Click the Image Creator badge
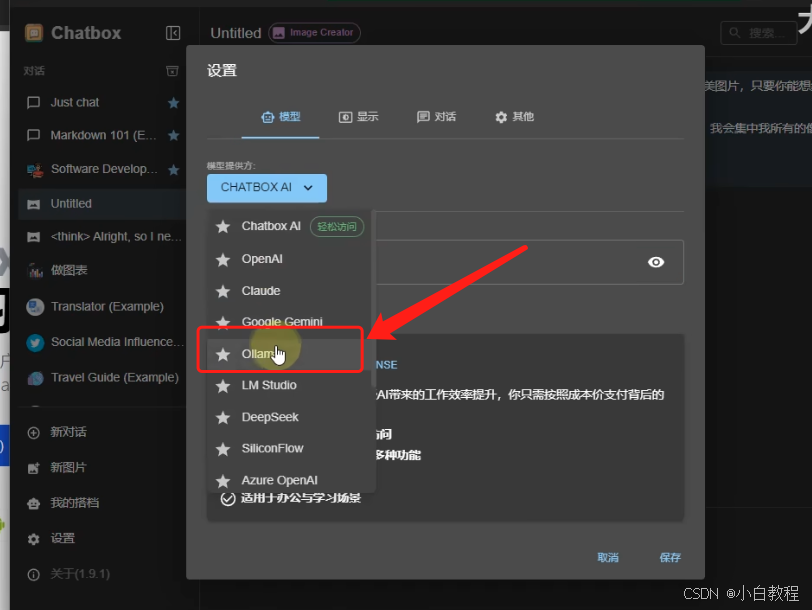The height and width of the screenshot is (610, 812). [314, 33]
